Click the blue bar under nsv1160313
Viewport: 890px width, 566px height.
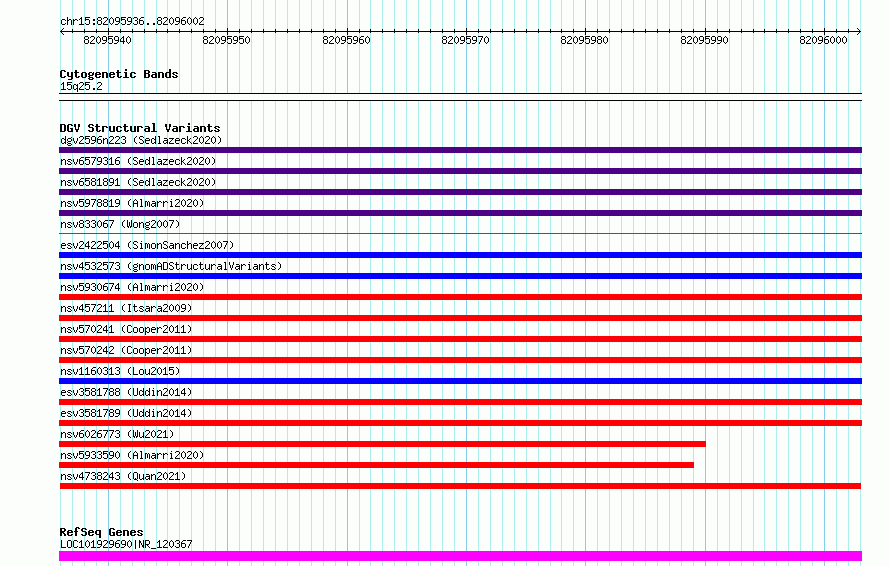(x=460, y=381)
